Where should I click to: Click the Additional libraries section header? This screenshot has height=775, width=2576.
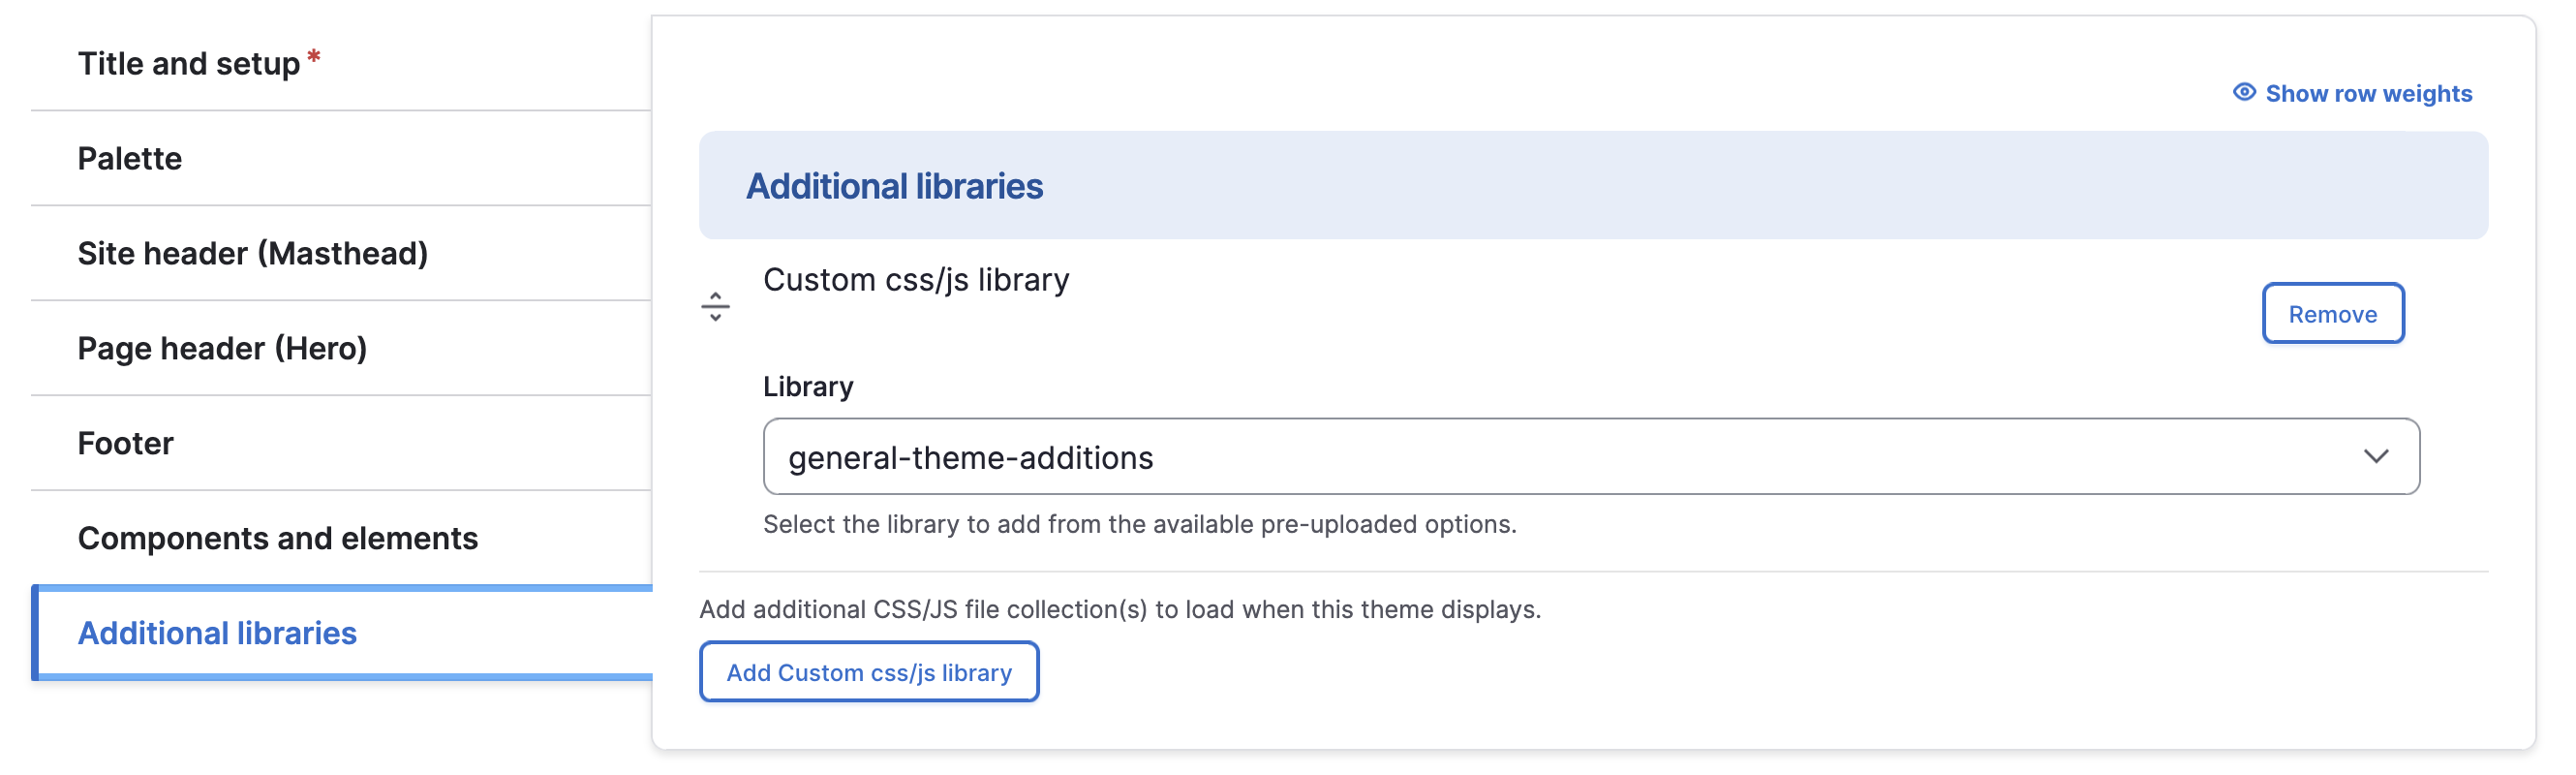(894, 186)
